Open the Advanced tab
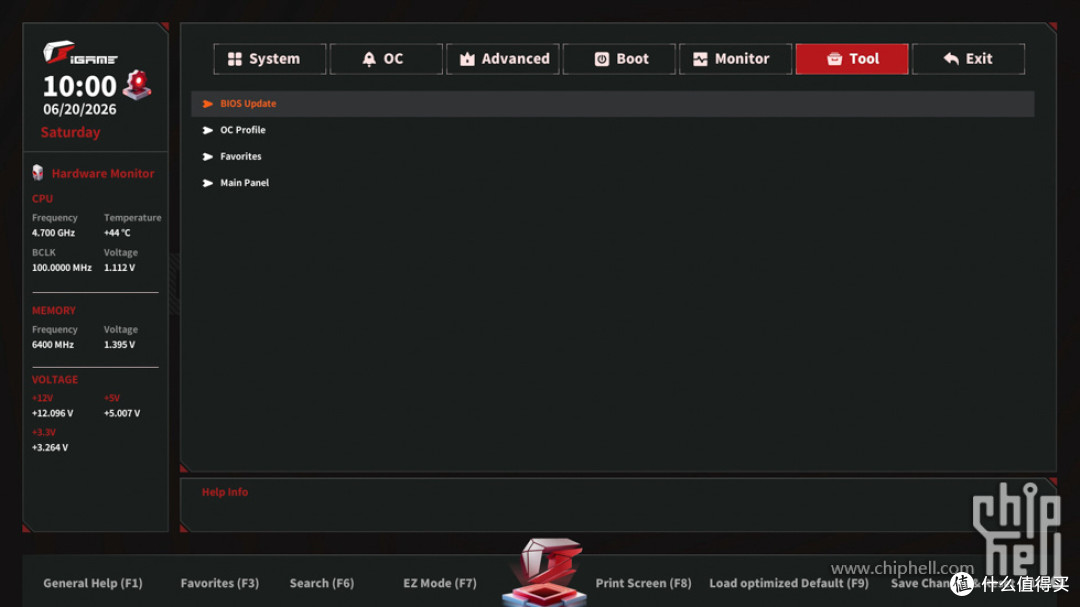Screen dimensions: 1080x607 pos(502,59)
